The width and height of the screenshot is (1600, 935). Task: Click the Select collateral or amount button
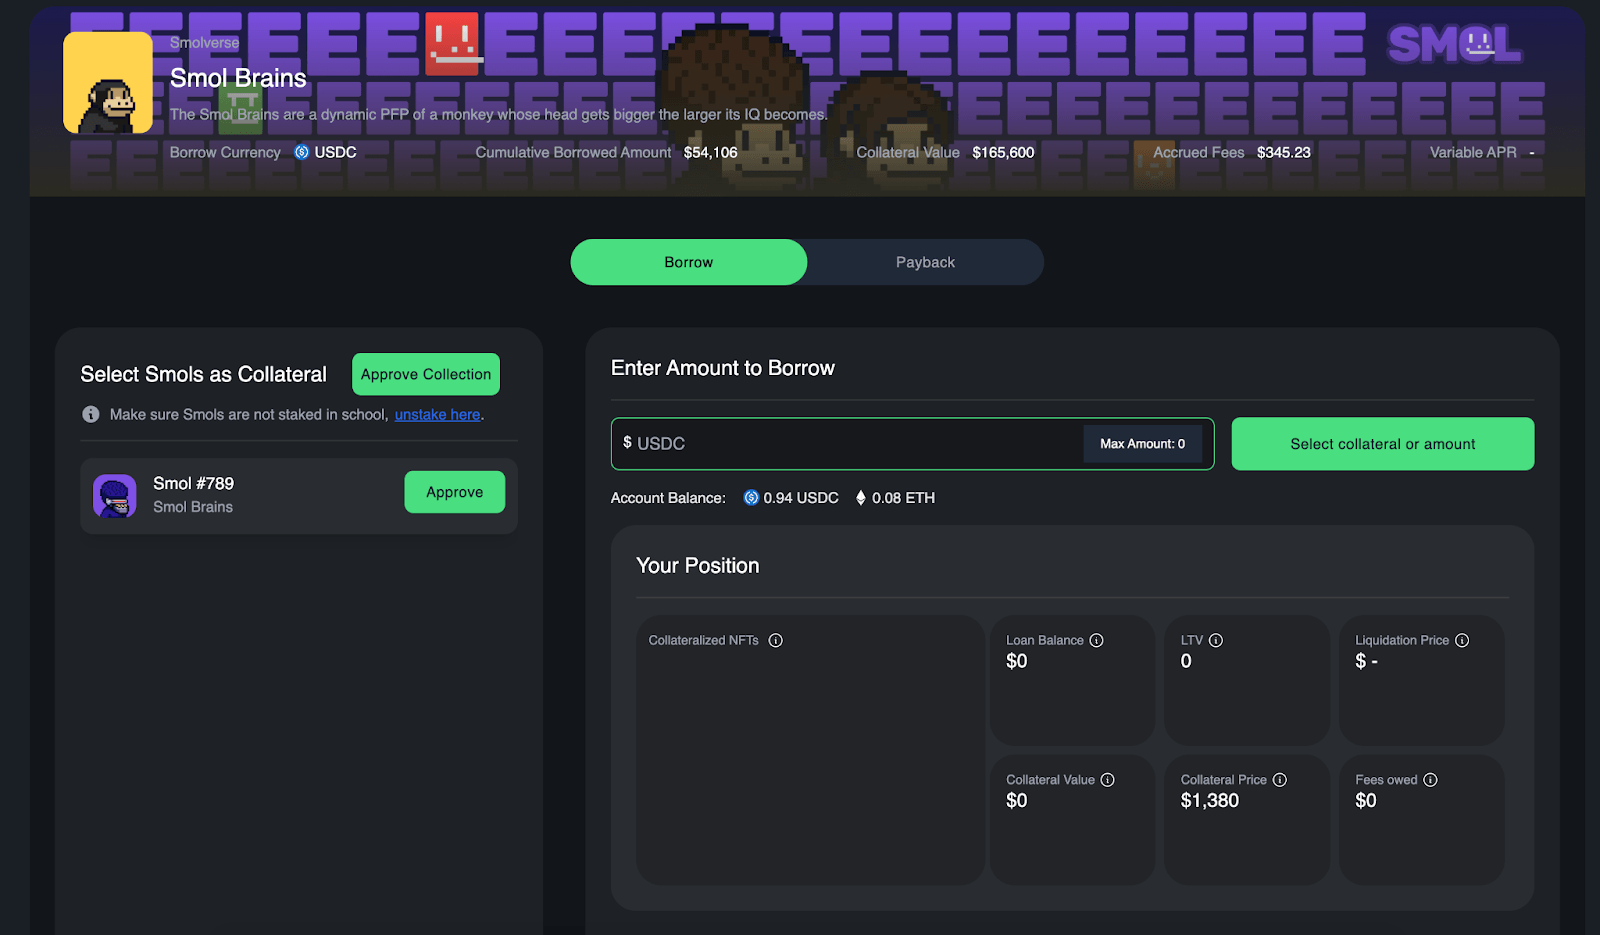point(1383,444)
